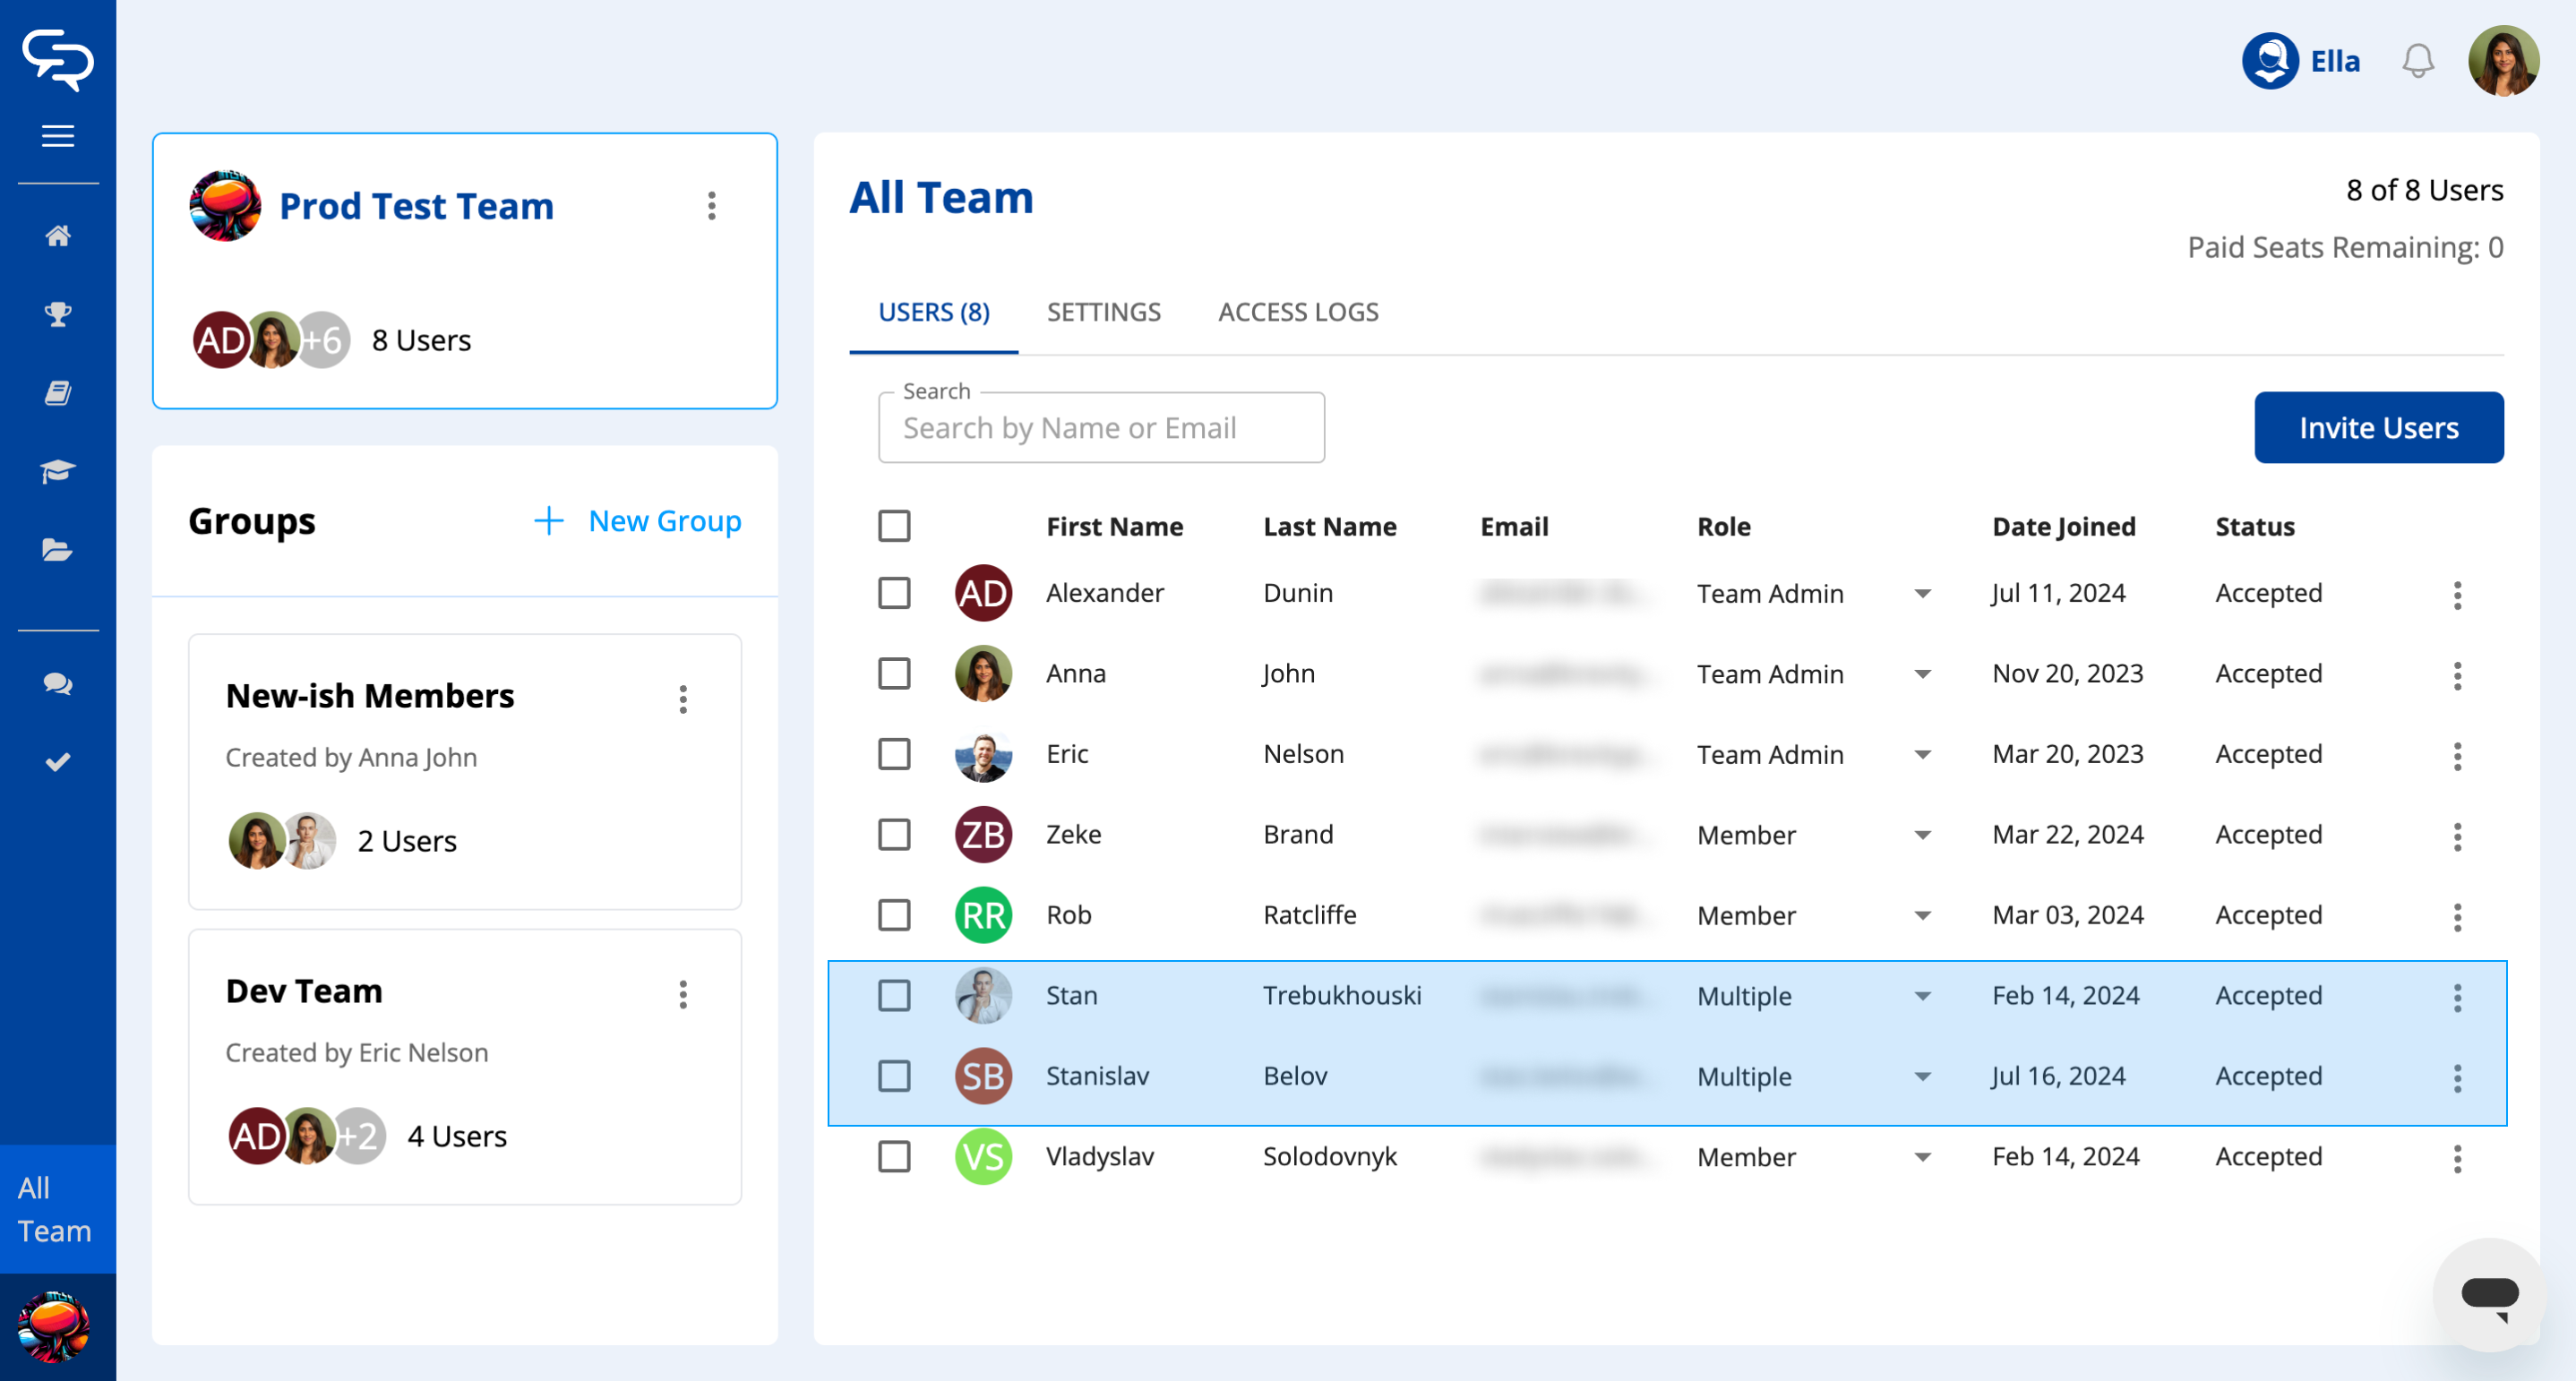Go to home via sidebar house icon
The width and height of the screenshot is (2576, 1381).
58,236
